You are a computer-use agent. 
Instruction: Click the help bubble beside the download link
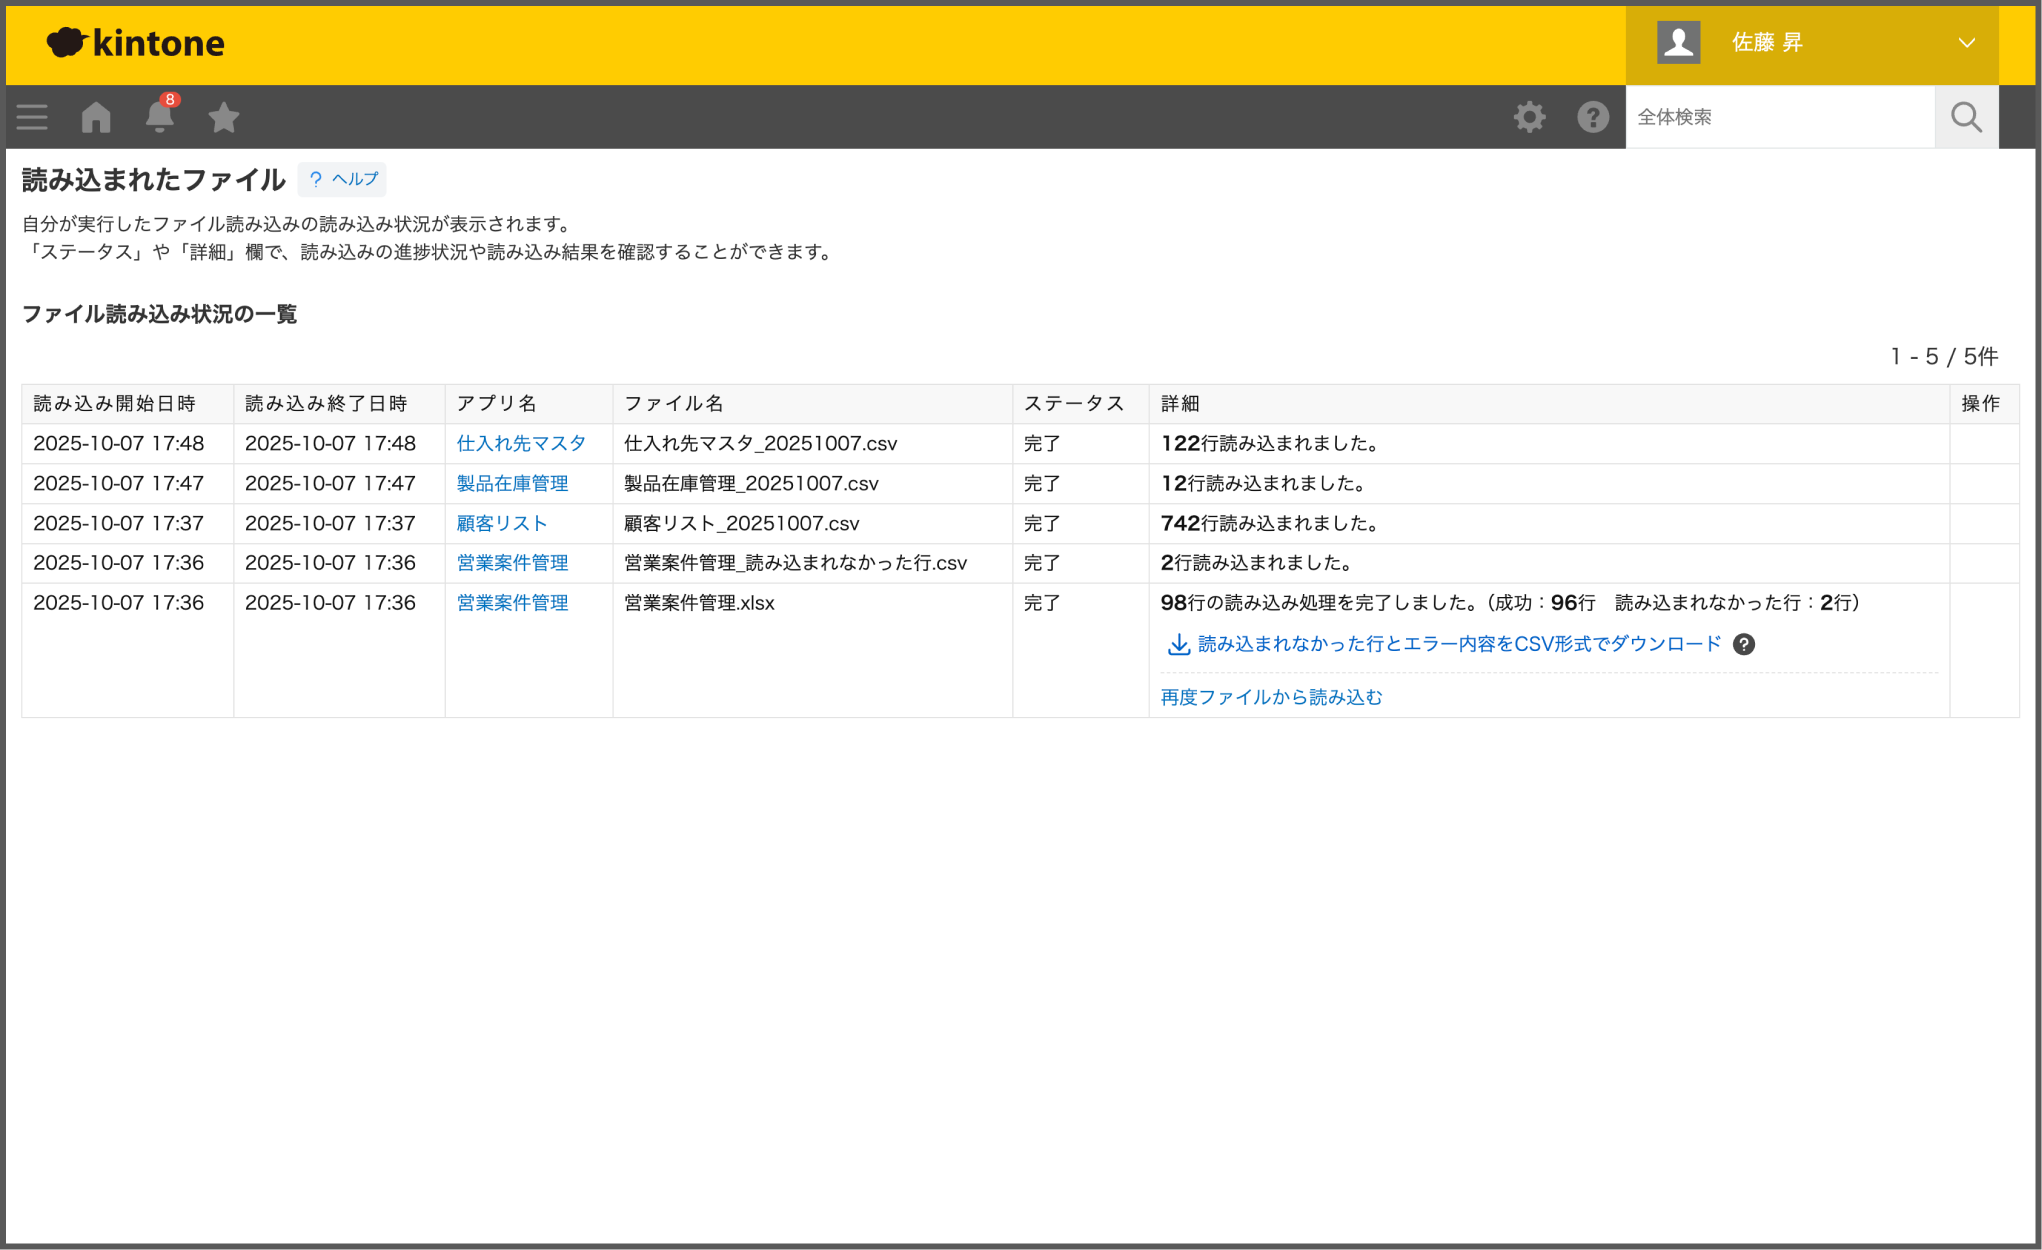[1745, 645]
